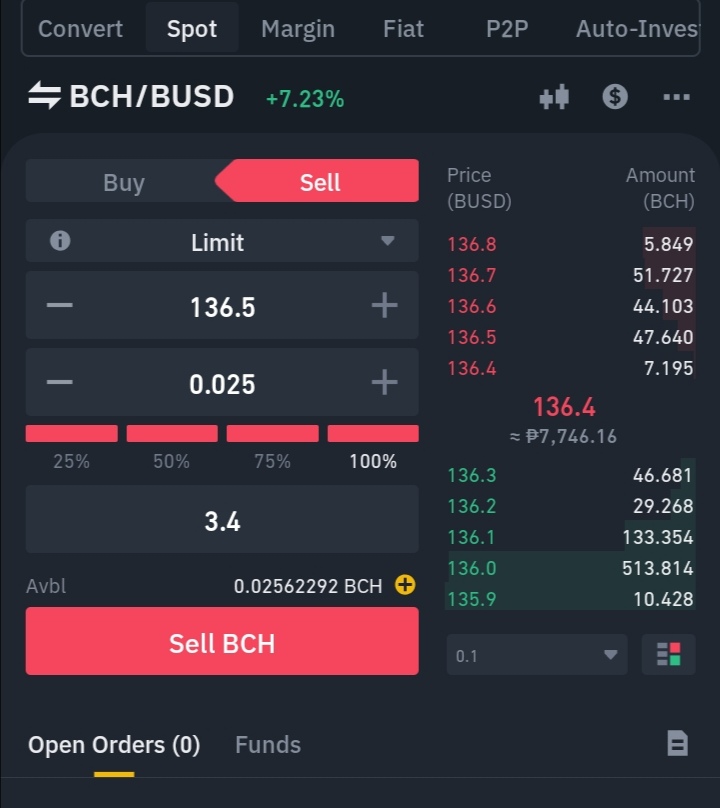Tap the Sell BCH button
Image resolution: width=720 pixels, height=808 pixels.
point(222,641)
